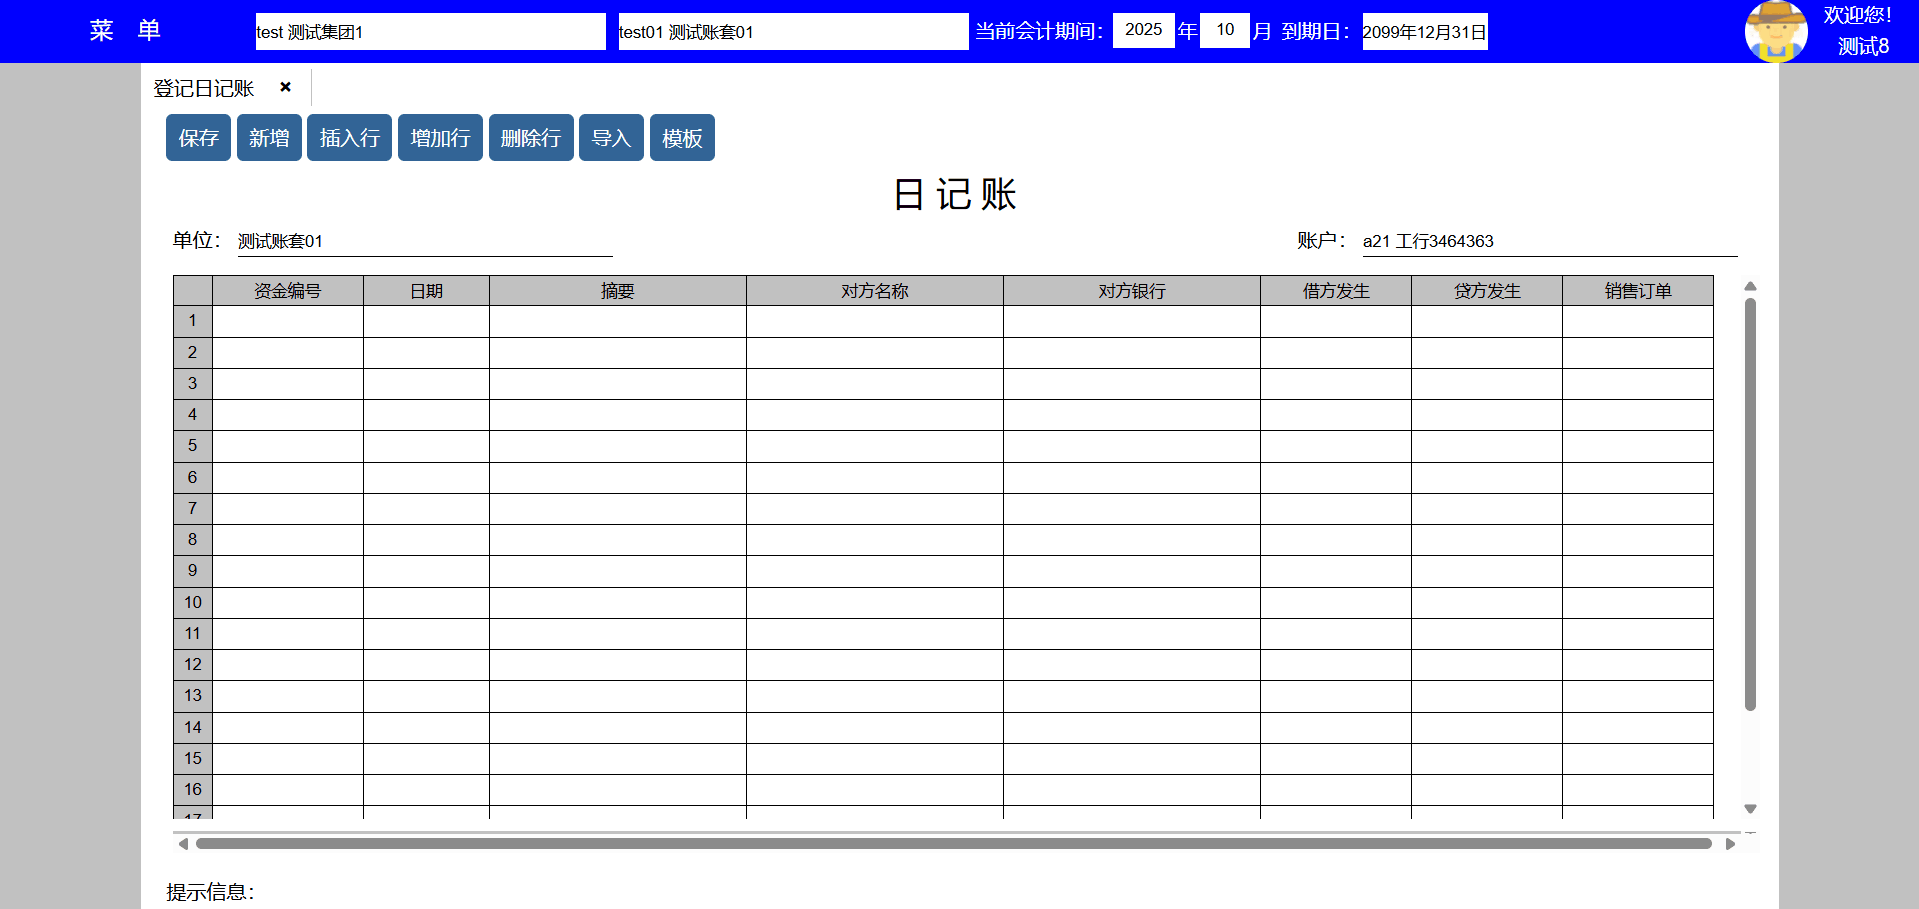Click the 插入行 button
The image size is (1919, 909).
tap(349, 138)
